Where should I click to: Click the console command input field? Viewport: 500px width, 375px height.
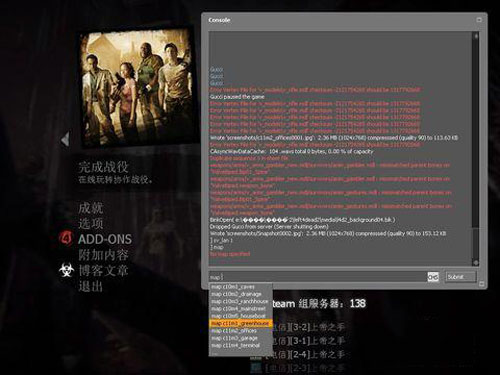tap(317, 277)
